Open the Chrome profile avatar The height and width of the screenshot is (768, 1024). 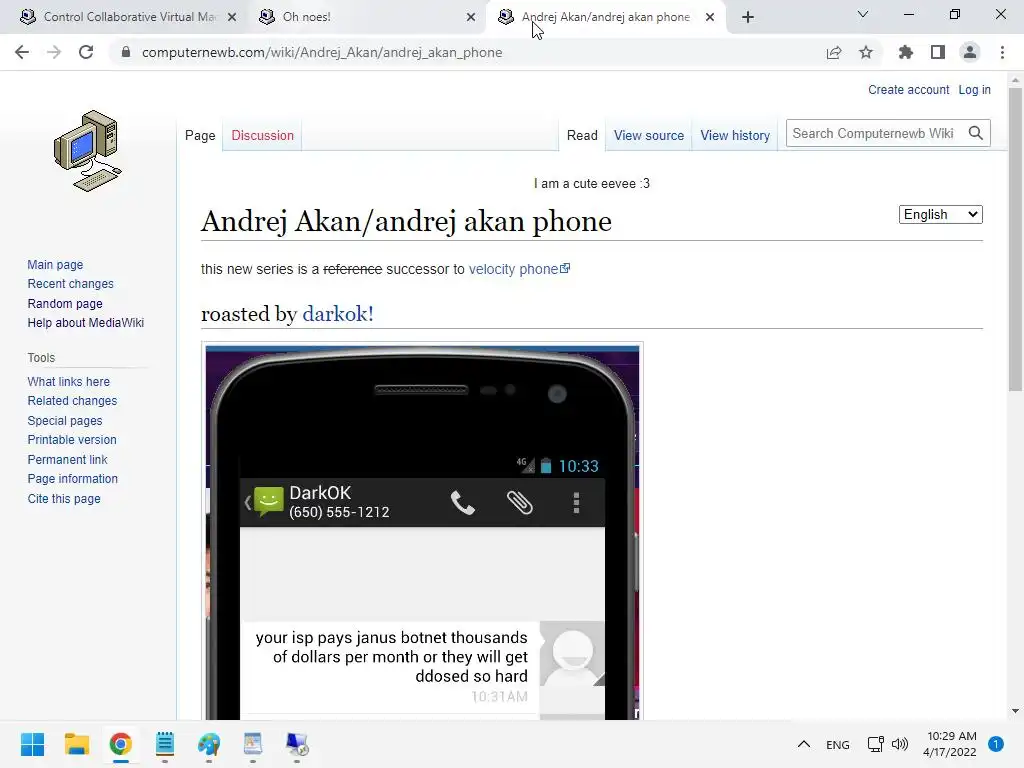(970, 52)
